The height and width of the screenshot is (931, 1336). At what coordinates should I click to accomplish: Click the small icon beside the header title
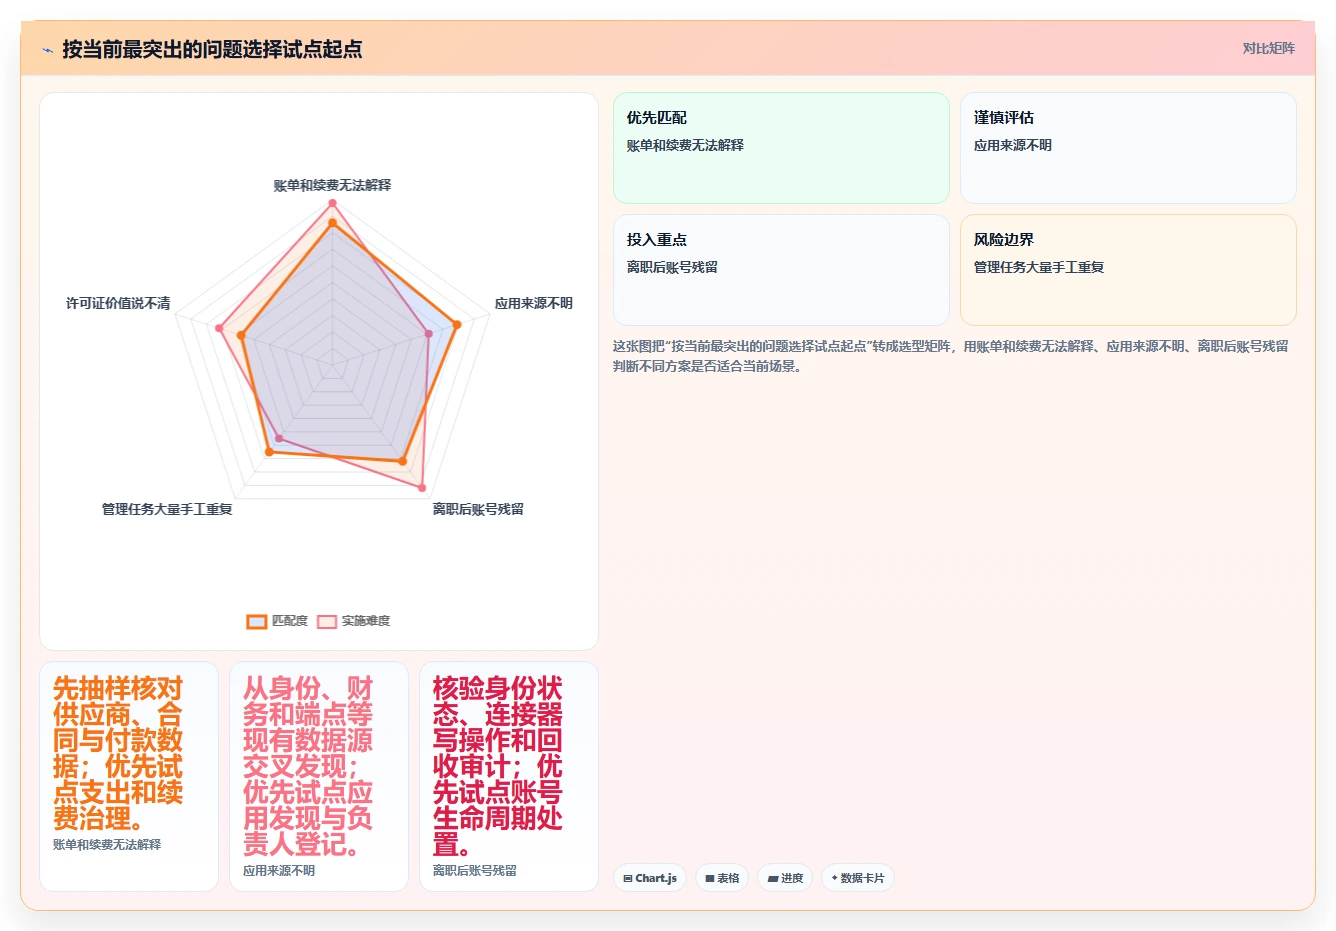click(47, 50)
